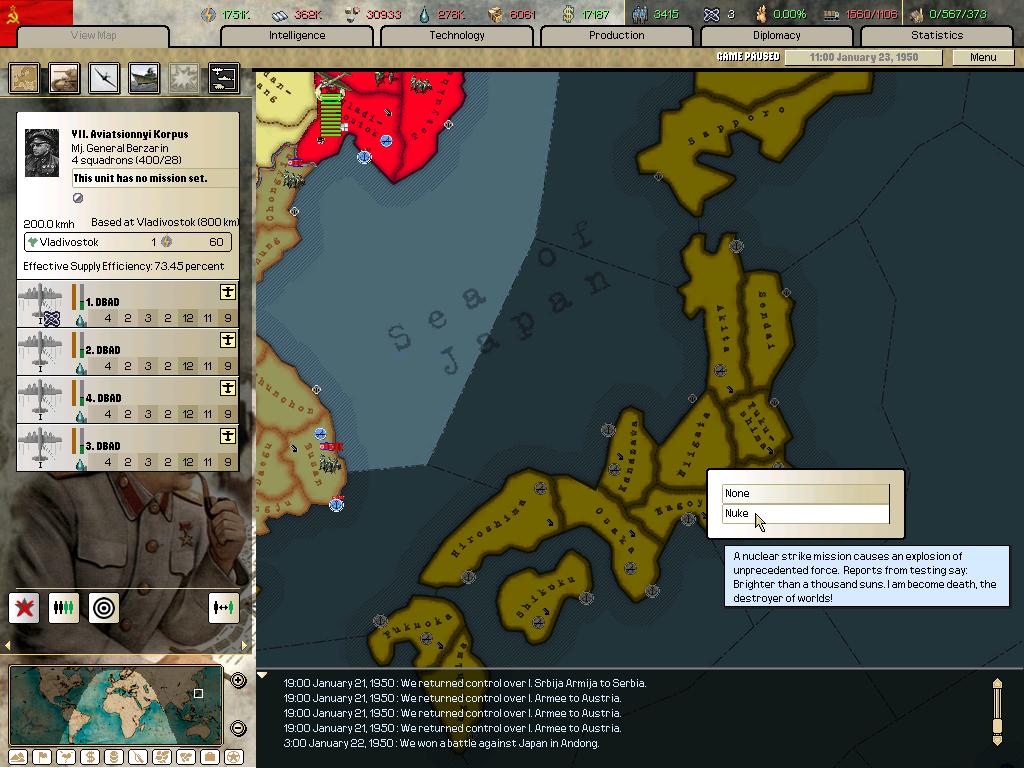Click the date display 11:00 January 23, 1950
The width and height of the screenshot is (1024, 768).
[x=863, y=57]
